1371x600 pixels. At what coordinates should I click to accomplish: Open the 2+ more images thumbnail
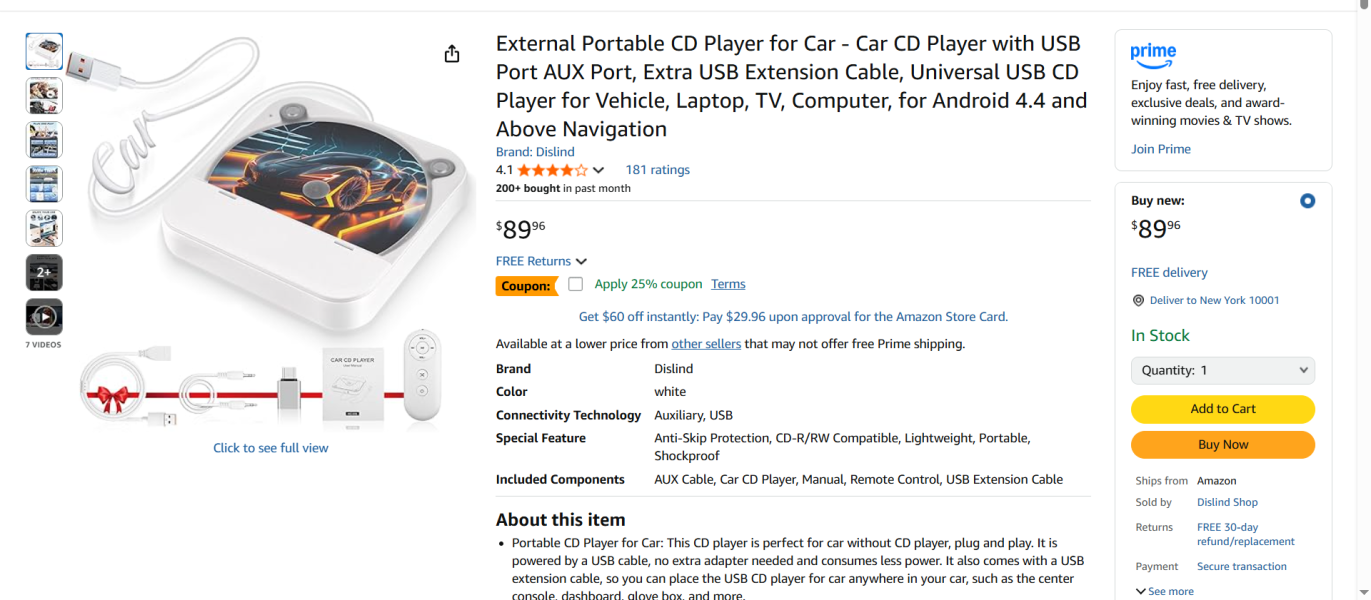[44, 272]
